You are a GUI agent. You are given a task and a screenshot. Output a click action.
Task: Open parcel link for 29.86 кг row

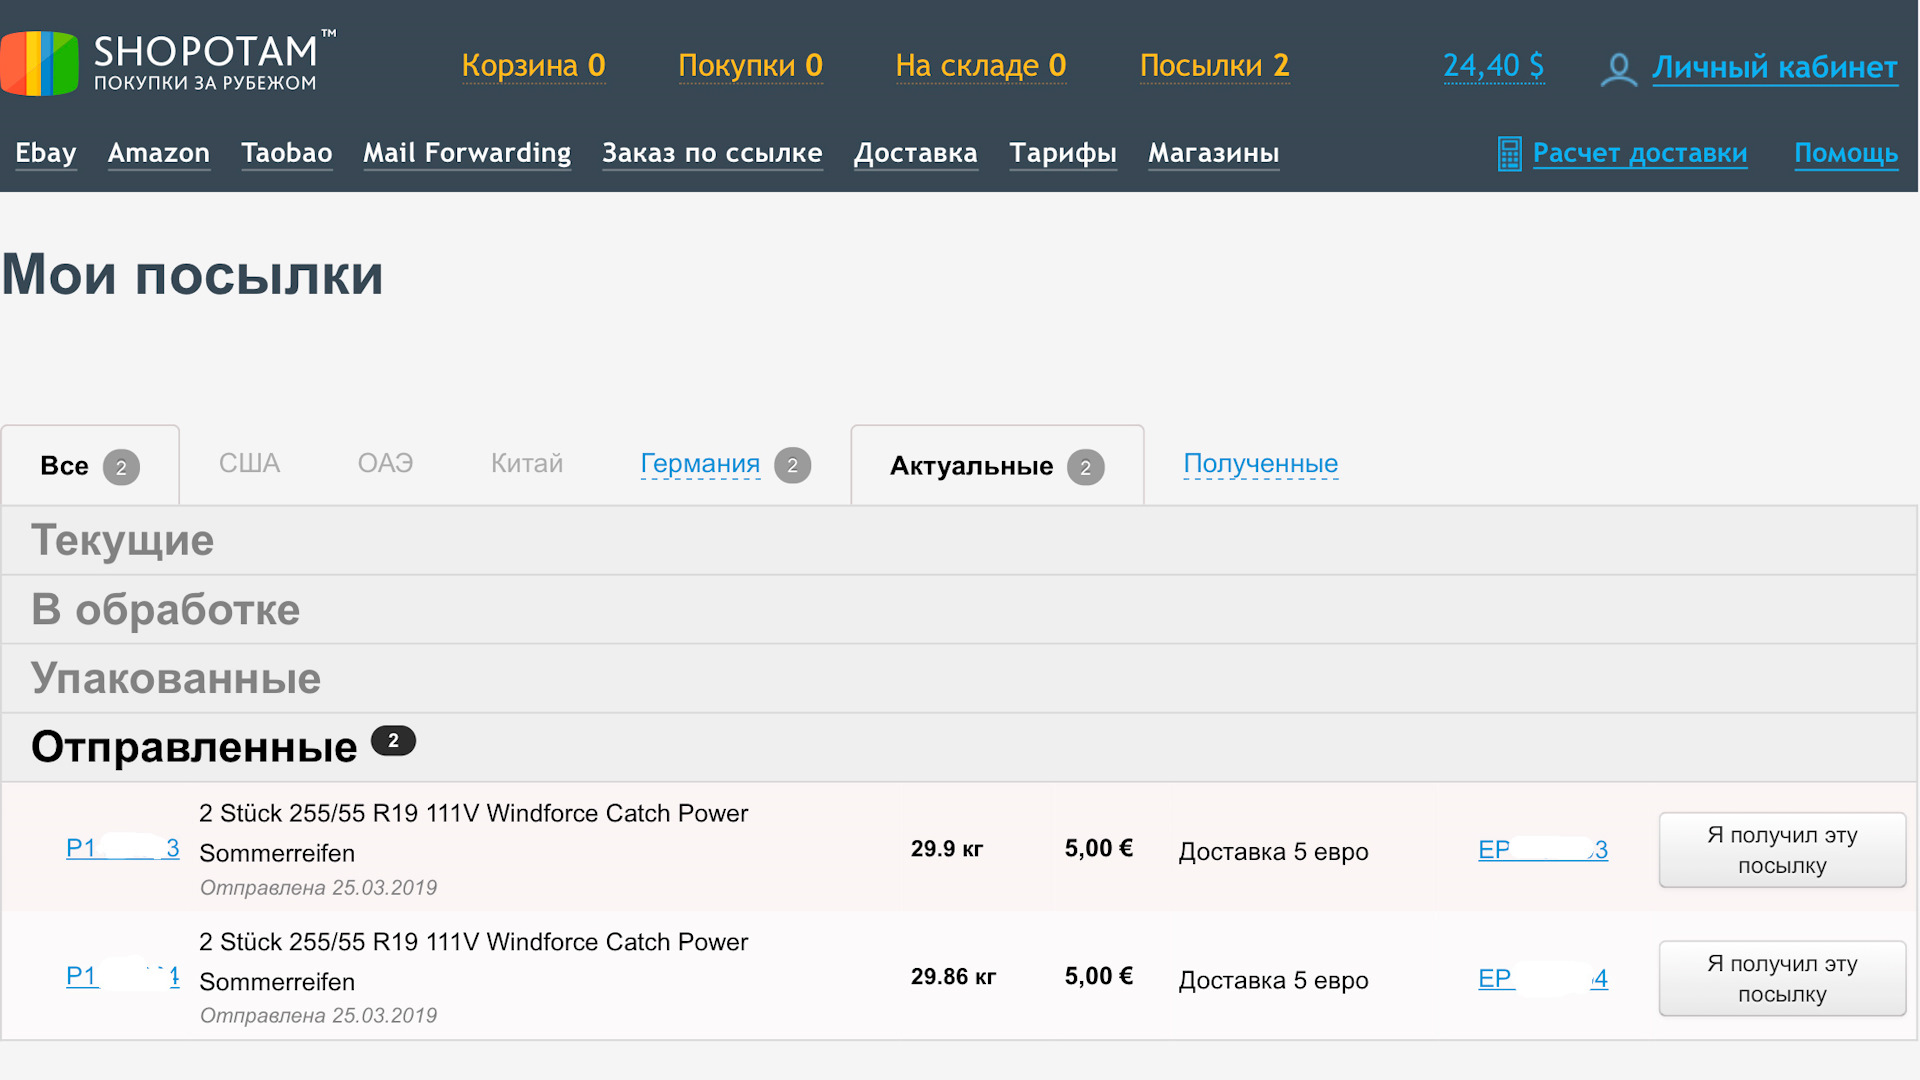122,977
